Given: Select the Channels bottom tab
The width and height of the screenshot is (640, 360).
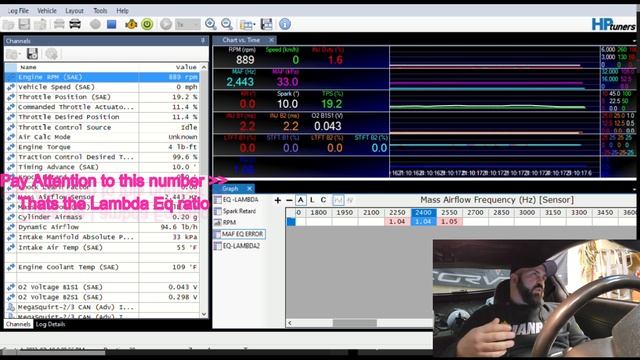Looking at the screenshot, I should coord(18,324).
